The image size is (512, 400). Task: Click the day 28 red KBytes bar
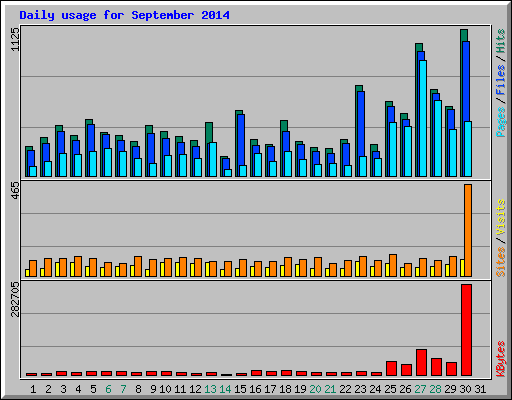pyautogui.click(x=436, y=367)
